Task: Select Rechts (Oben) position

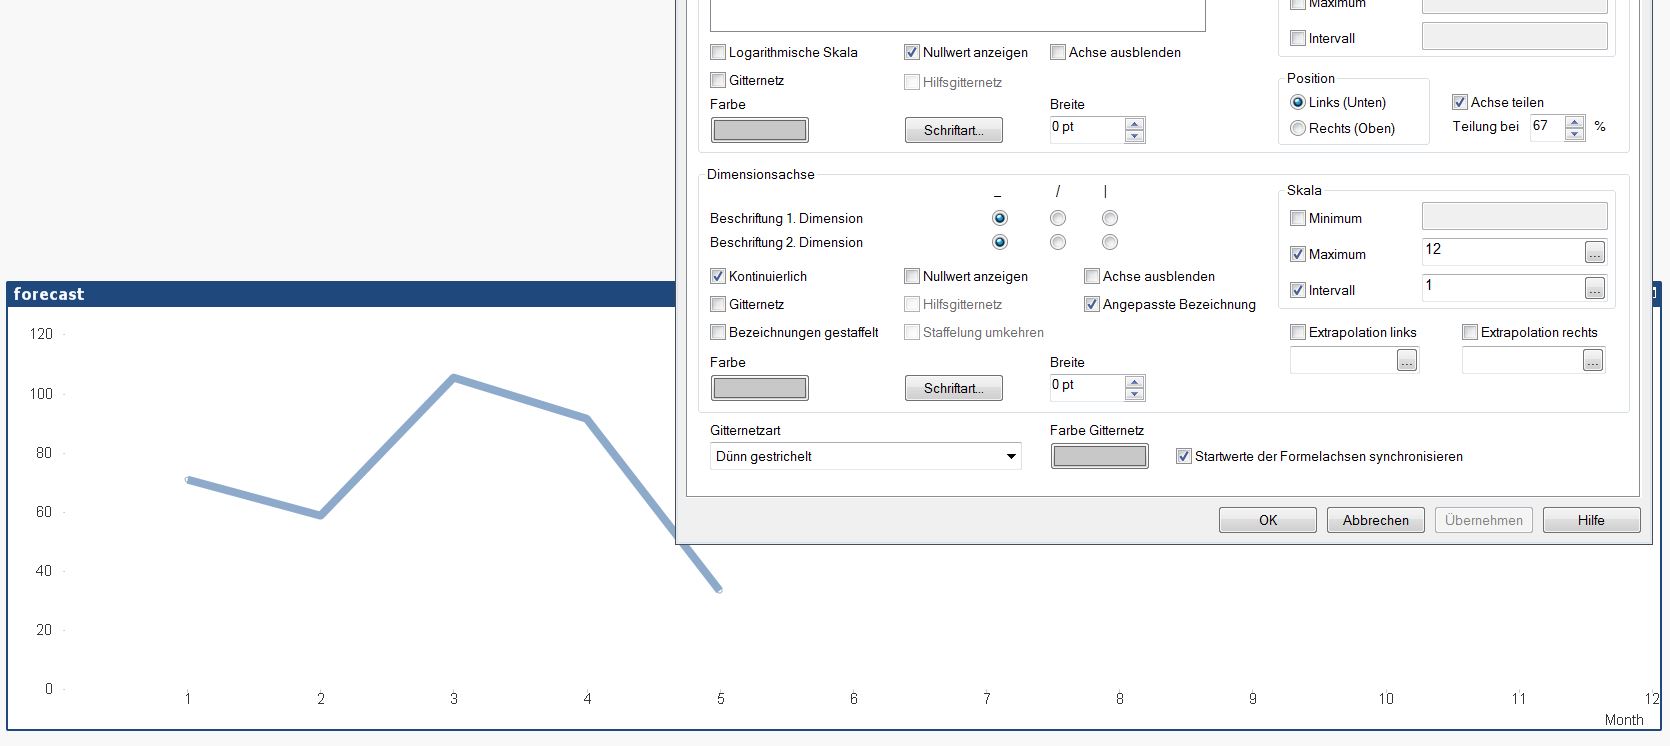Action: 1298,128
